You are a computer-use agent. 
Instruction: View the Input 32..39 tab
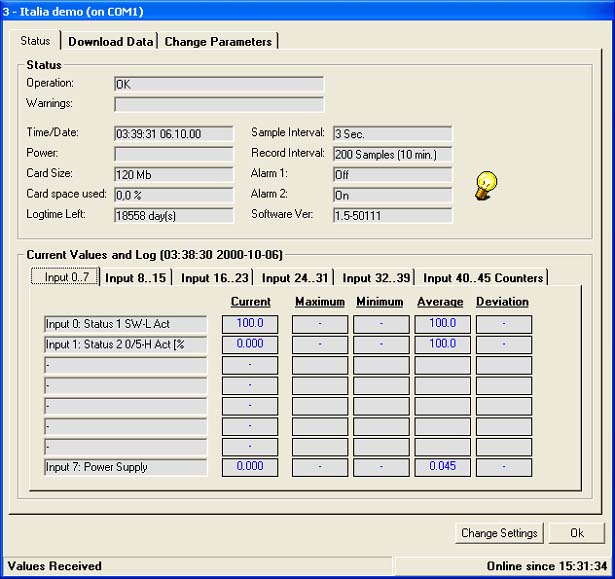point(375,278)
